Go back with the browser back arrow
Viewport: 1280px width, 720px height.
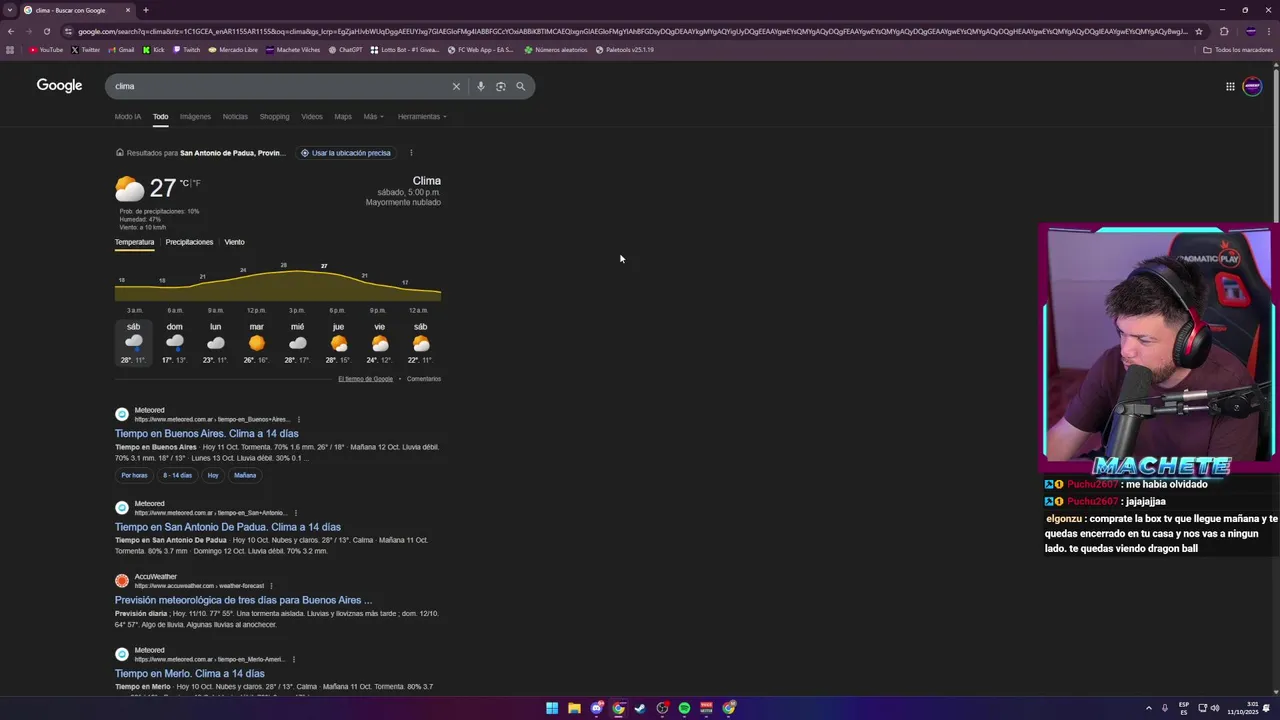pyautogui.click(x=10, y=31)
